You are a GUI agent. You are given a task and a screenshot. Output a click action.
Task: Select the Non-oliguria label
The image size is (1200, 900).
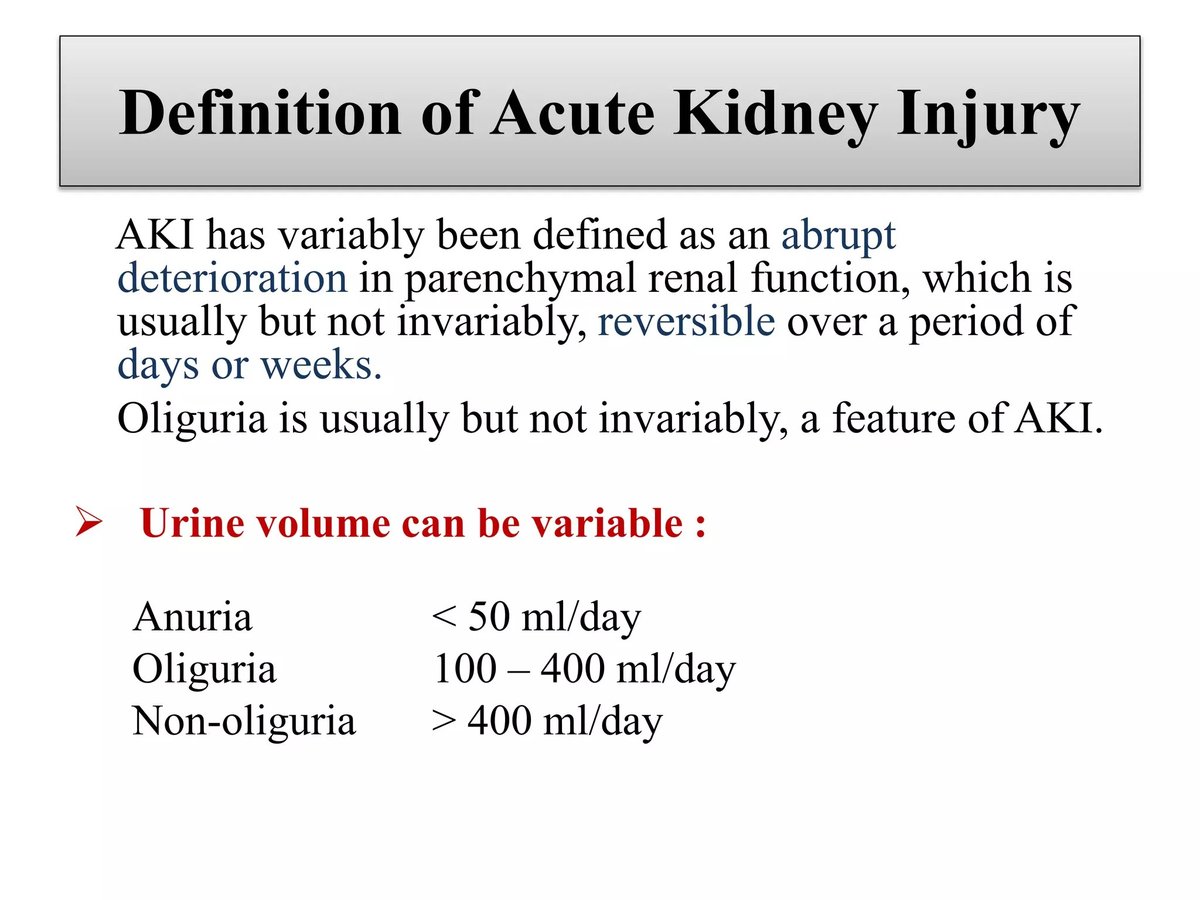244,720
